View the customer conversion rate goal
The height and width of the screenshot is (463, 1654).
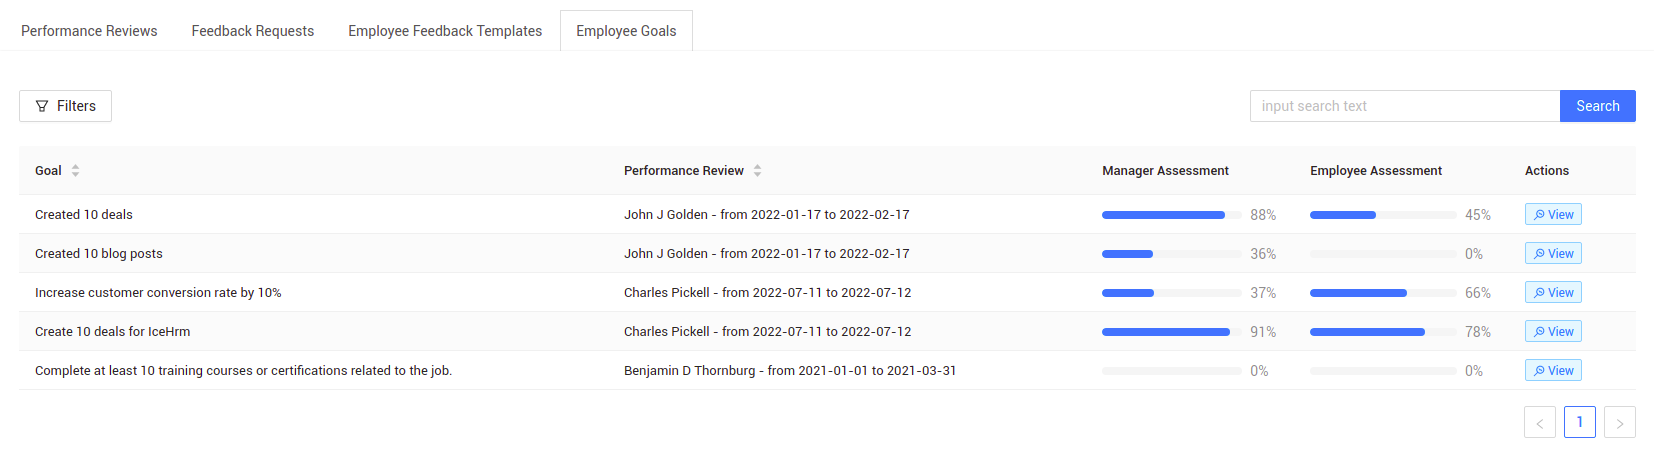(x=1553, y=293)
